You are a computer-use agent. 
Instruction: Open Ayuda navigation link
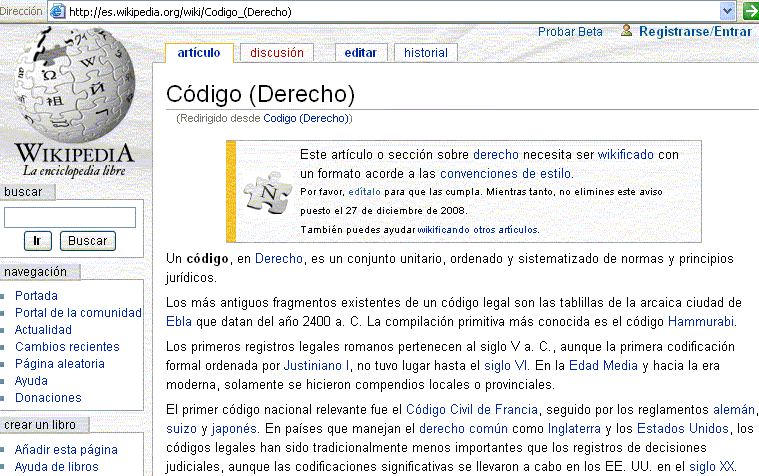coord(31,381)
